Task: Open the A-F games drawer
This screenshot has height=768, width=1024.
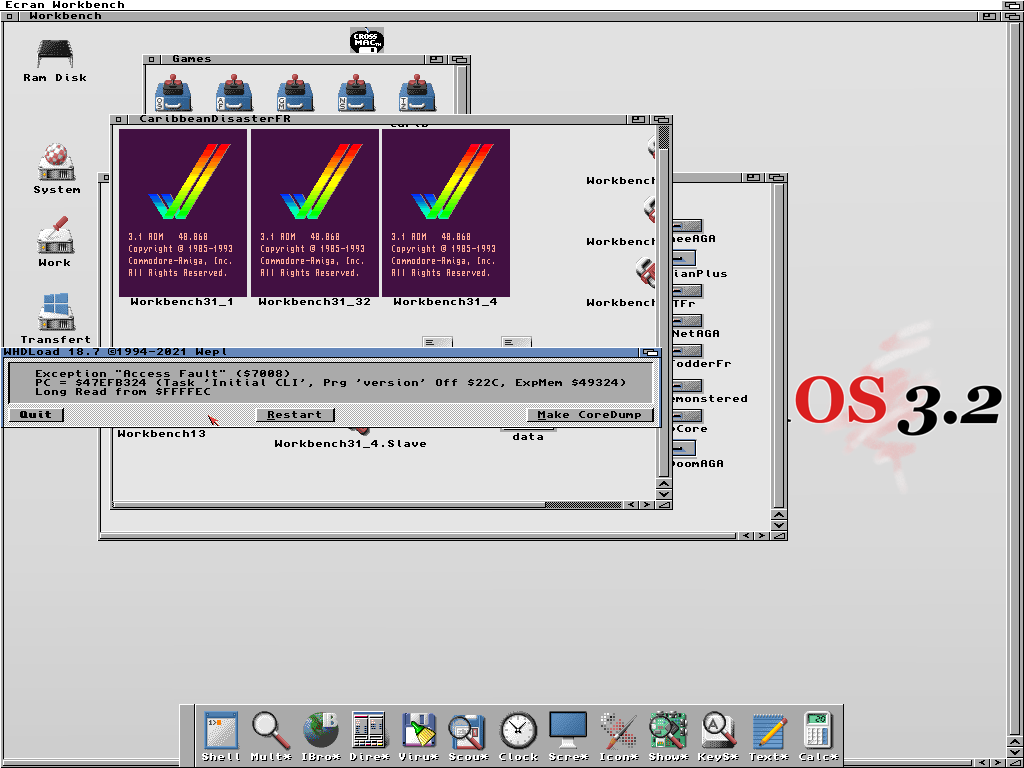Action: [234, 93]
